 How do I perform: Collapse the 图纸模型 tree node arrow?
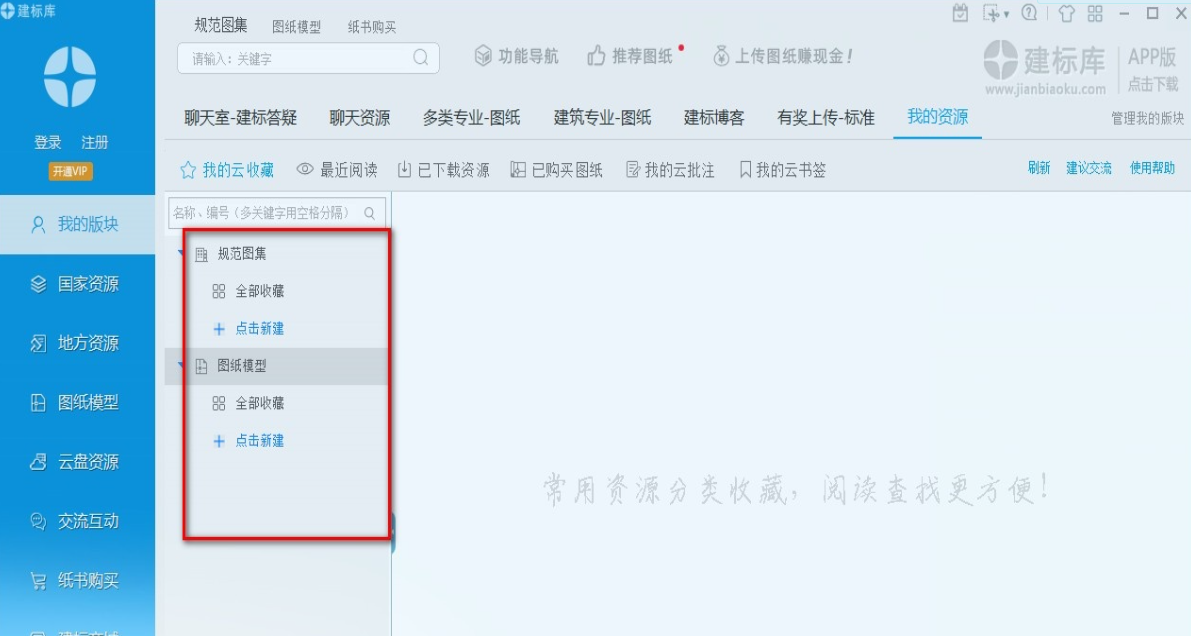[x=181, y=365]
